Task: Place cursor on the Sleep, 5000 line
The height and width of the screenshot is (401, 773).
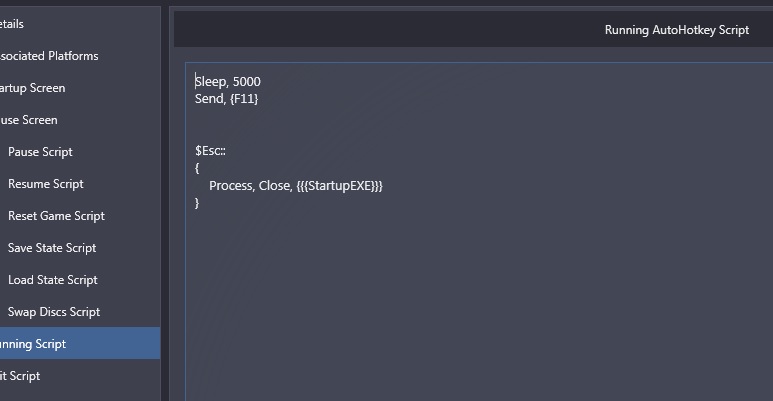Action: 228,81
